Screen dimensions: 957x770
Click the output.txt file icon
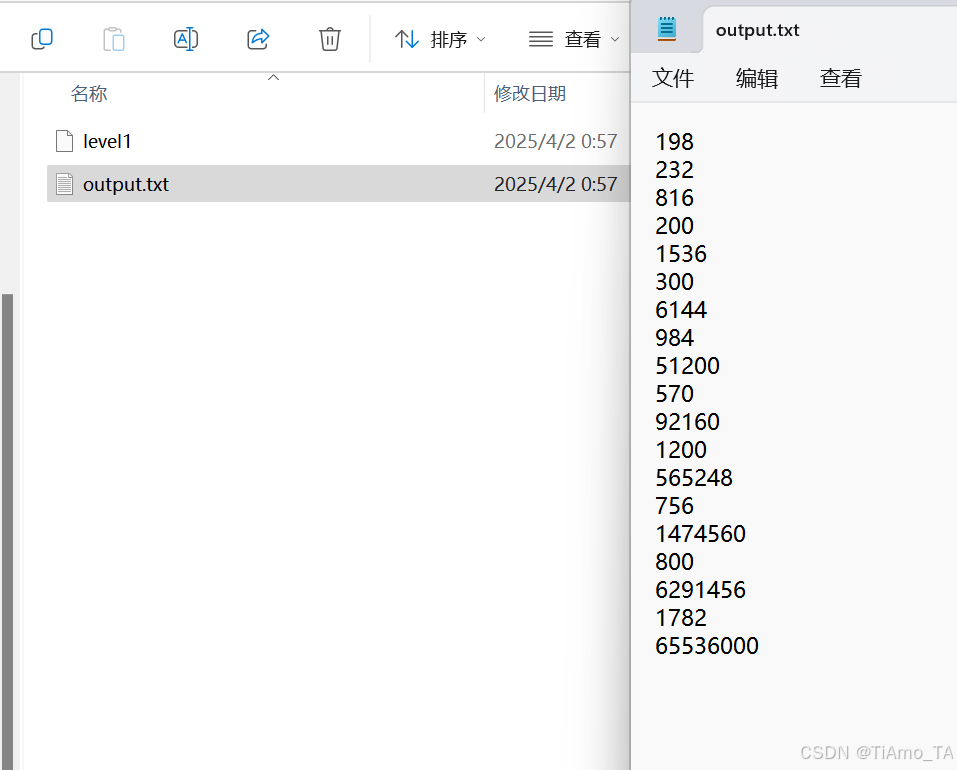[x=63, y=184]
